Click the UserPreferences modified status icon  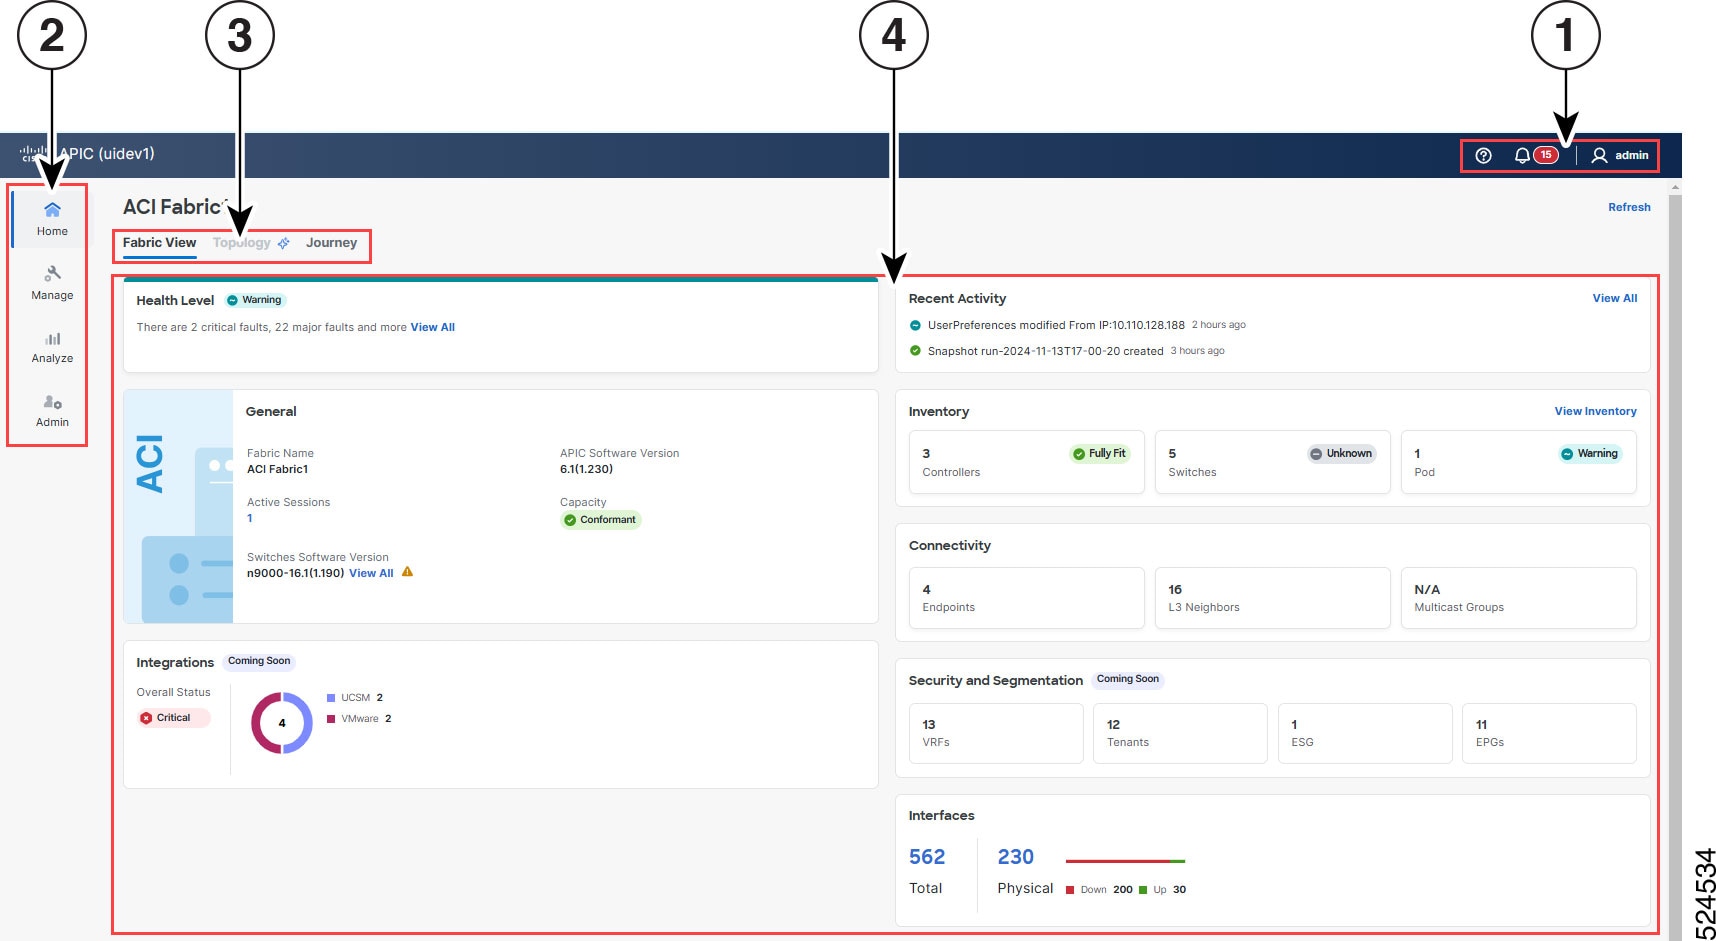(915, 325)
